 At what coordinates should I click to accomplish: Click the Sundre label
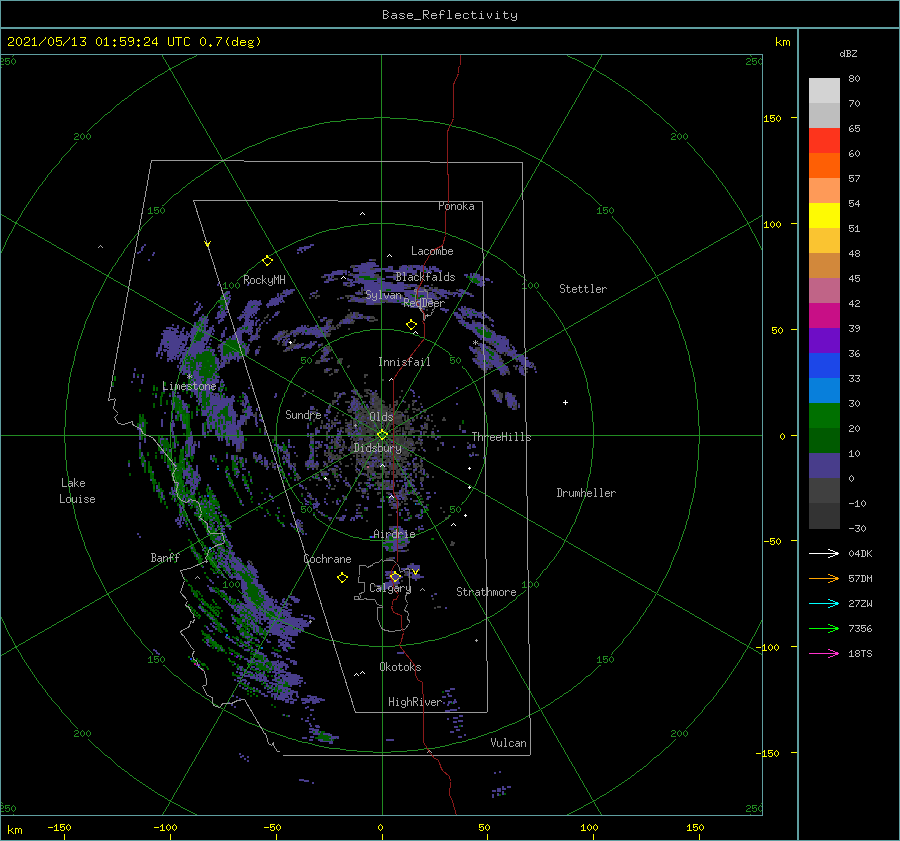click(x=303, y=414)
